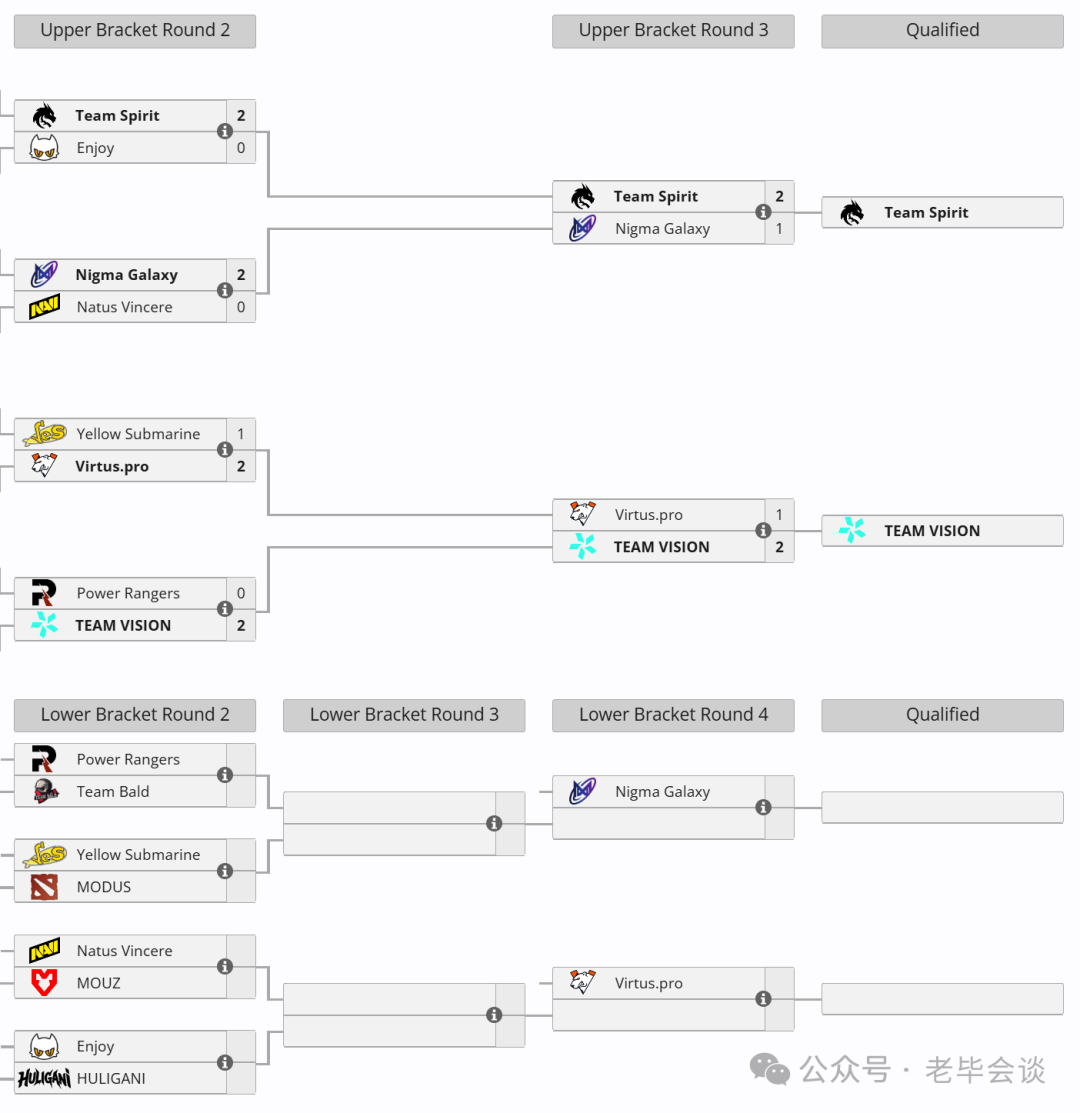The image size is (1080, 1113).
Task: Show info icon for Yellow Submarine vs Virtus.pro
Action: [x=225, y=449]
